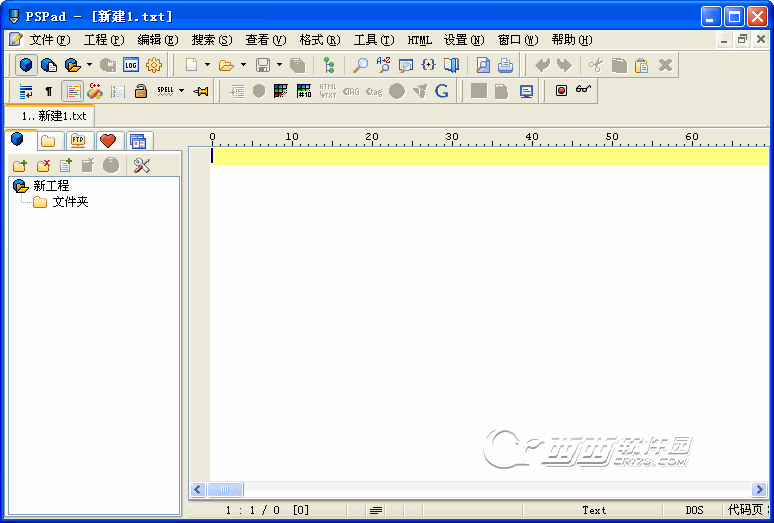774x523 pixels.
Task: Click inside the yellow highlighted editor line
Action: click(x=480, y=156)
